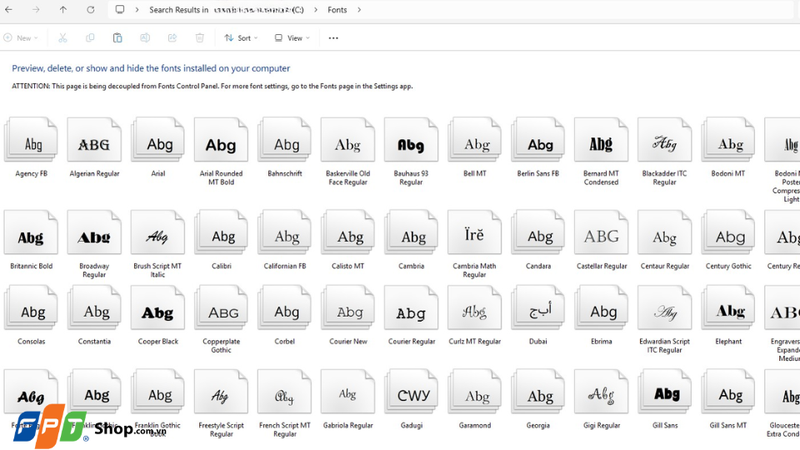Click the Rename icon in toolbar
Screen dimensions: 800x450
click(145, 38)
